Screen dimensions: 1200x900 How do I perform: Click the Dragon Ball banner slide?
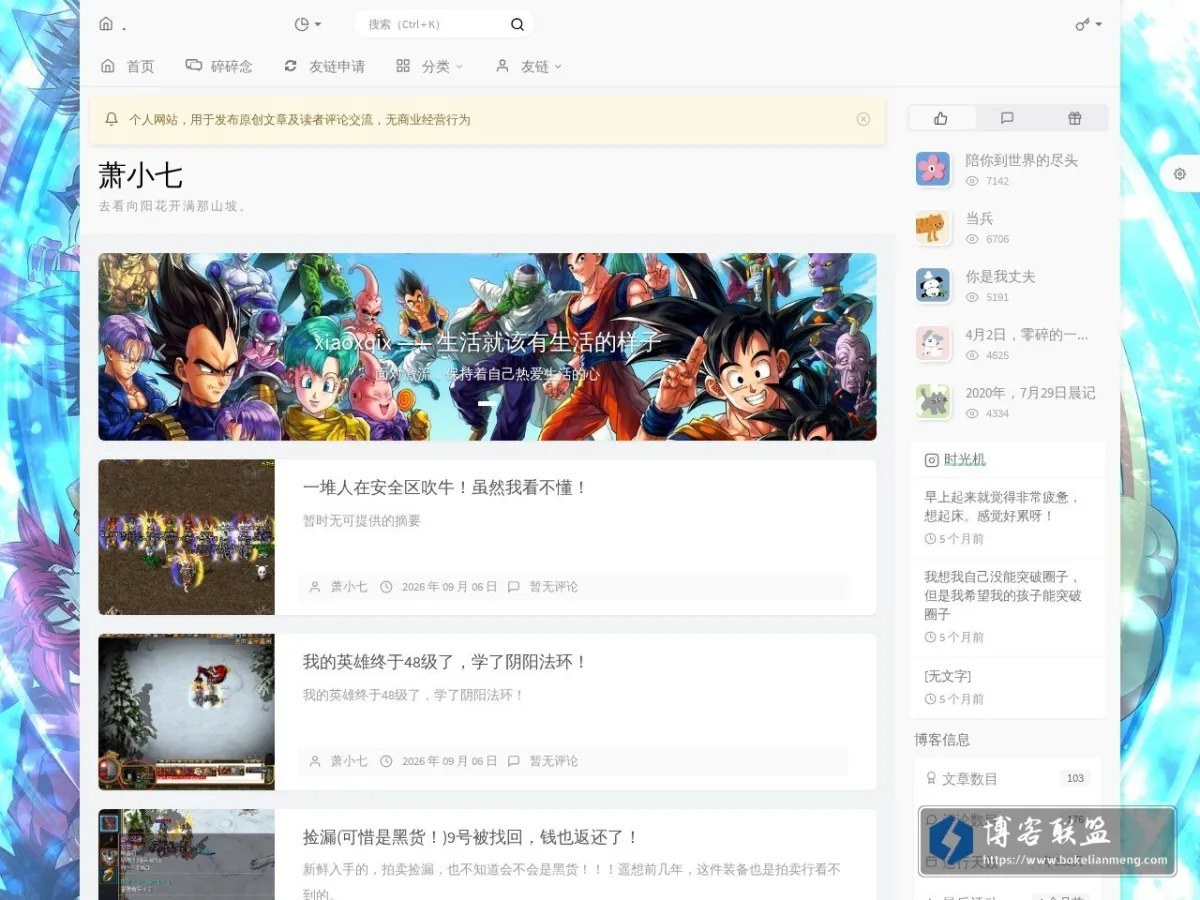tap(487, 346)
